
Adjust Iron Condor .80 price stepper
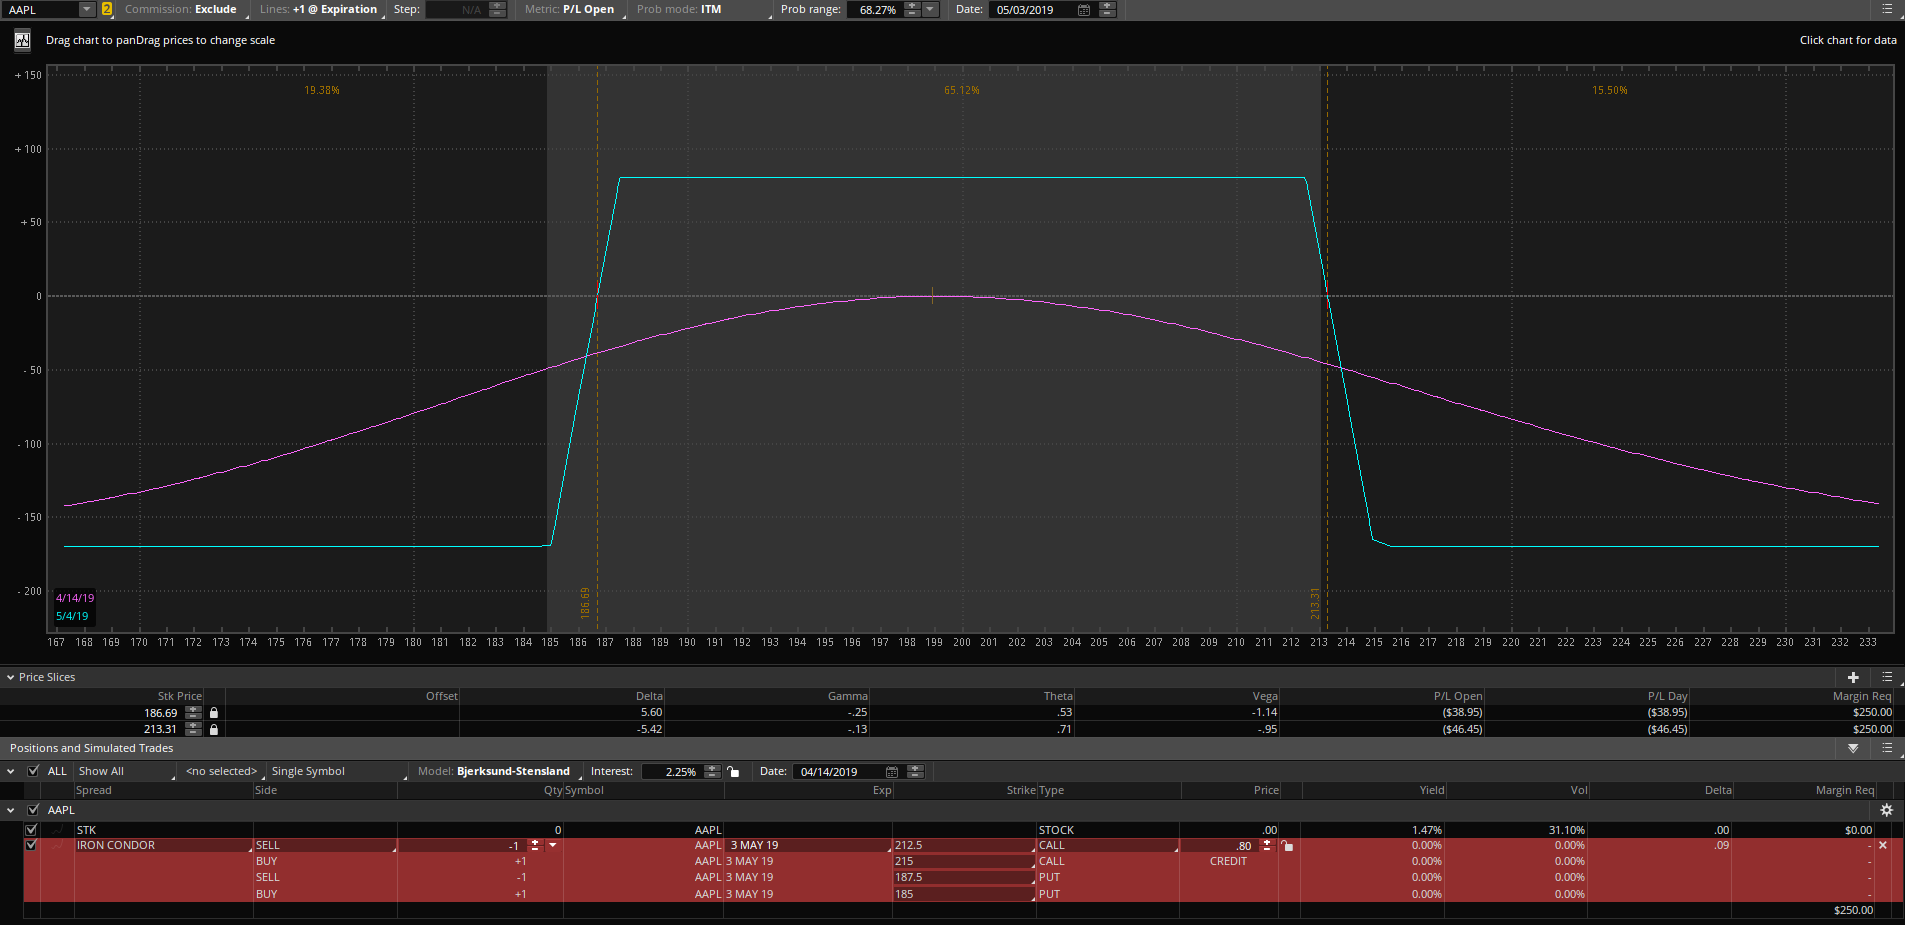pos(1267,845)
